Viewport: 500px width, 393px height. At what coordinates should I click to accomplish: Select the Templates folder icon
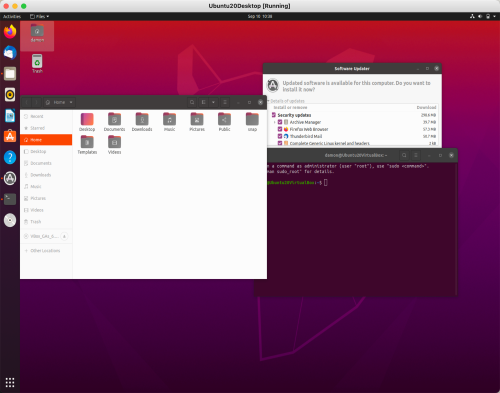[87, 145]
